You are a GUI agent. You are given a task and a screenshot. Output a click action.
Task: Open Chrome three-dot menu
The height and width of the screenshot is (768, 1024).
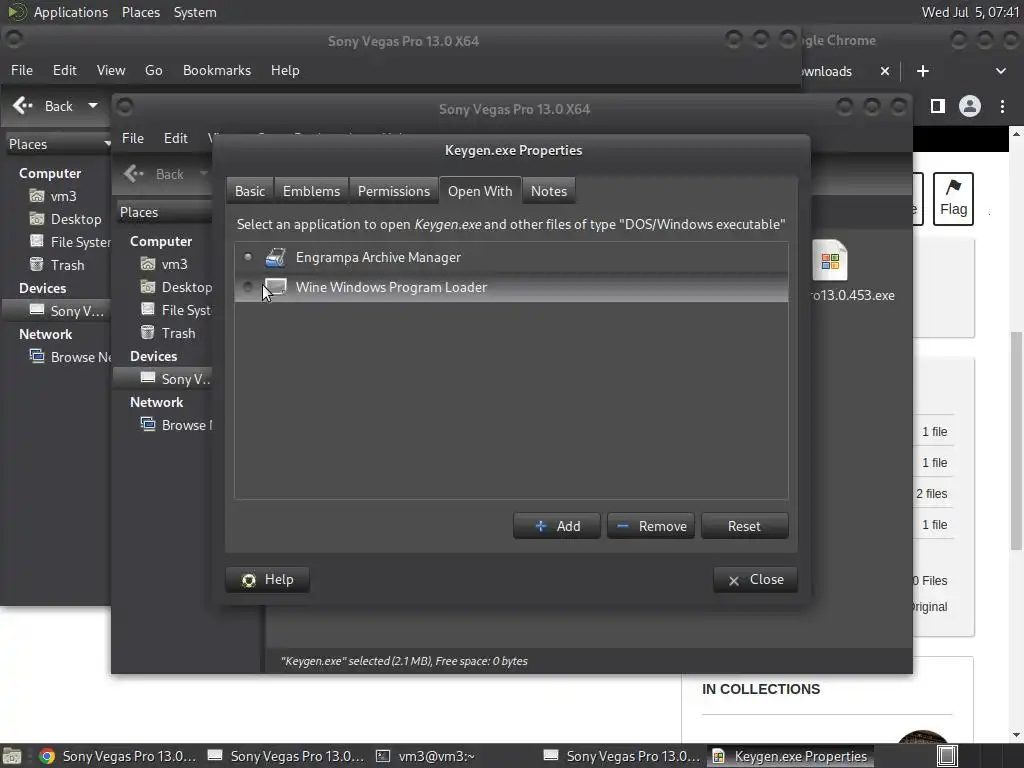[x=1002, y=106]
